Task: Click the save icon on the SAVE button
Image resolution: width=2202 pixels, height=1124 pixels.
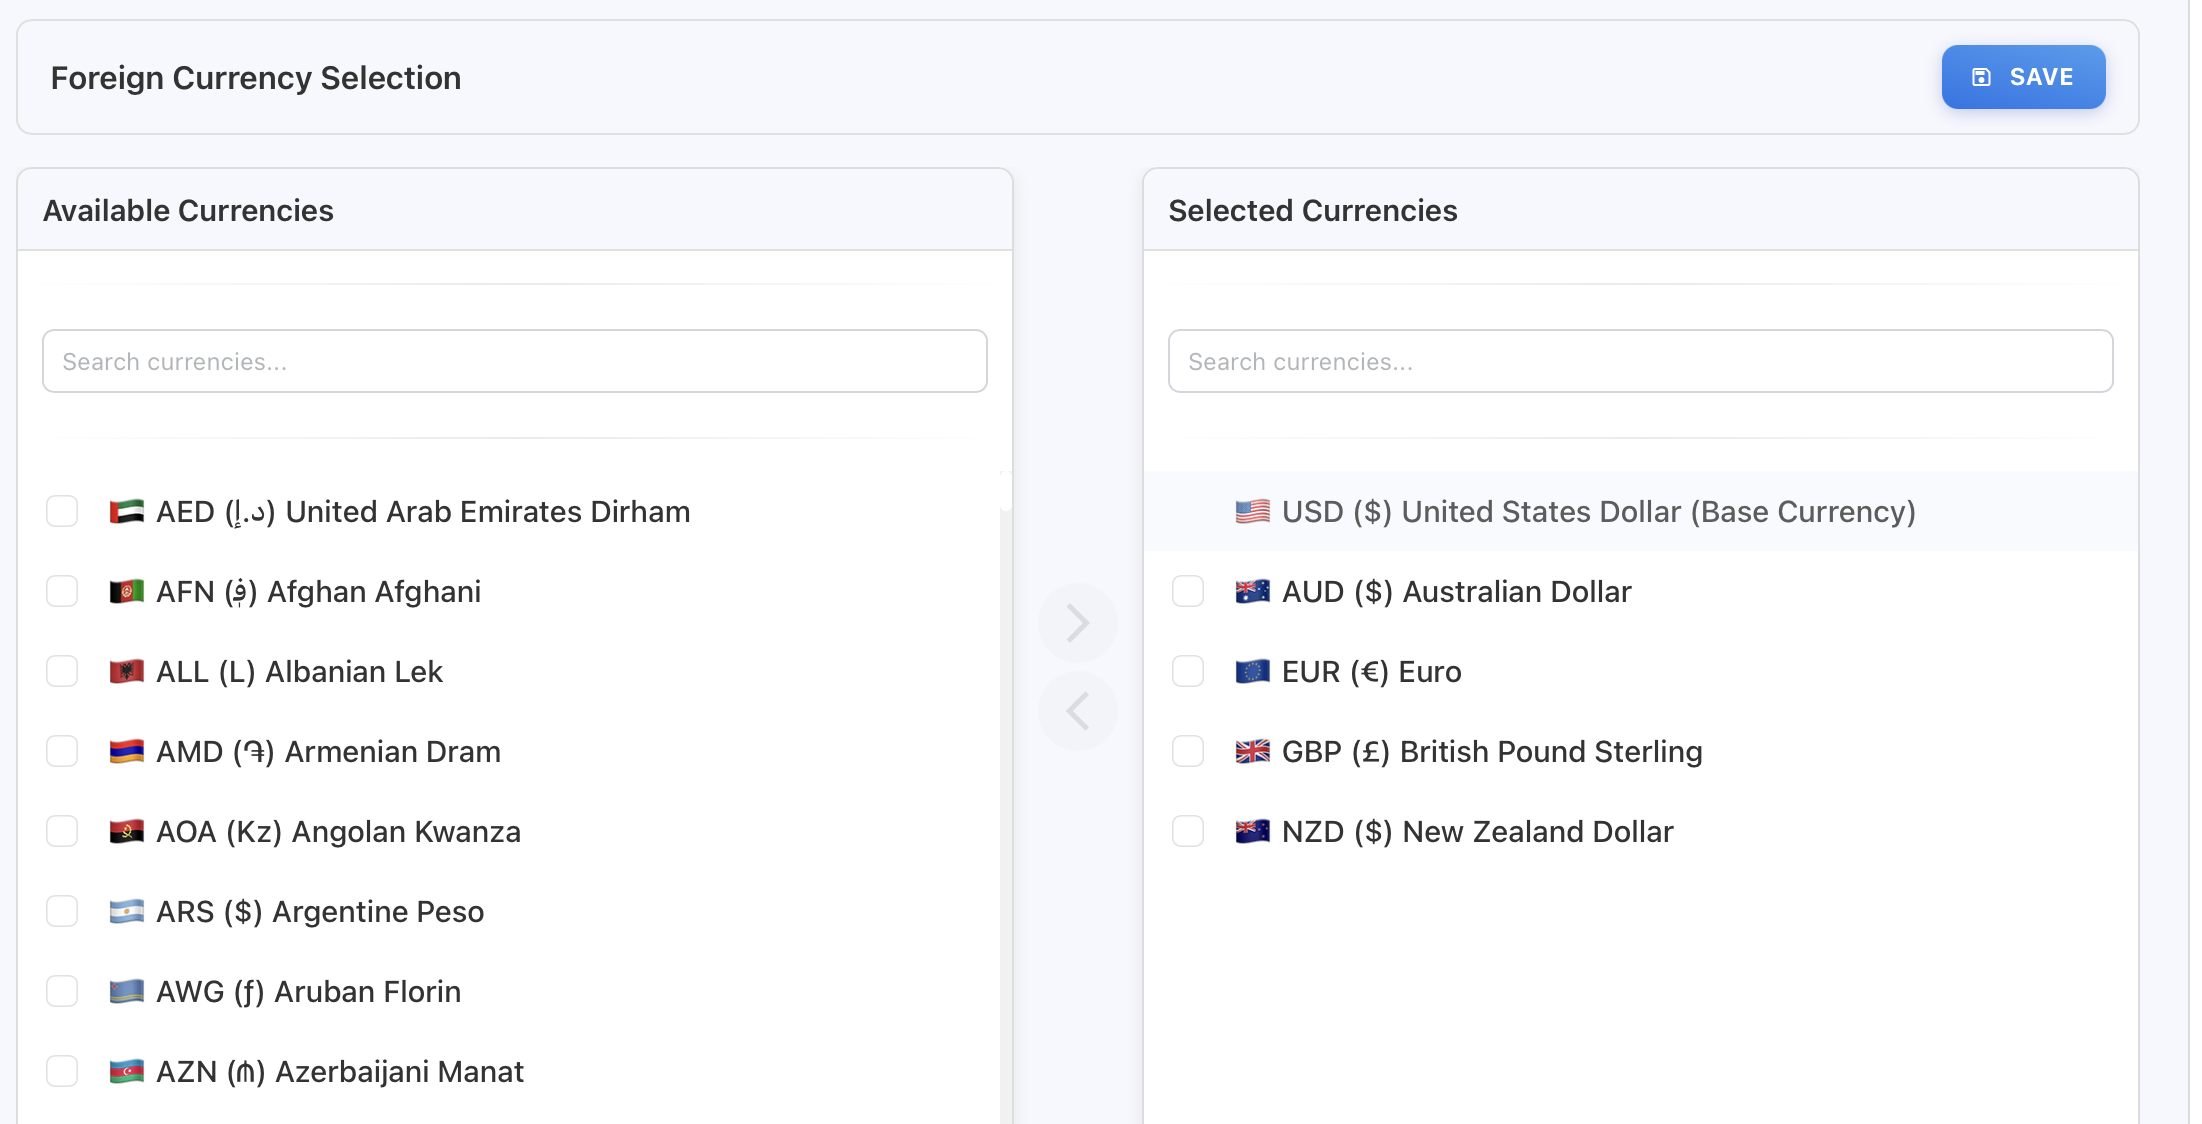Action: 1981,76
